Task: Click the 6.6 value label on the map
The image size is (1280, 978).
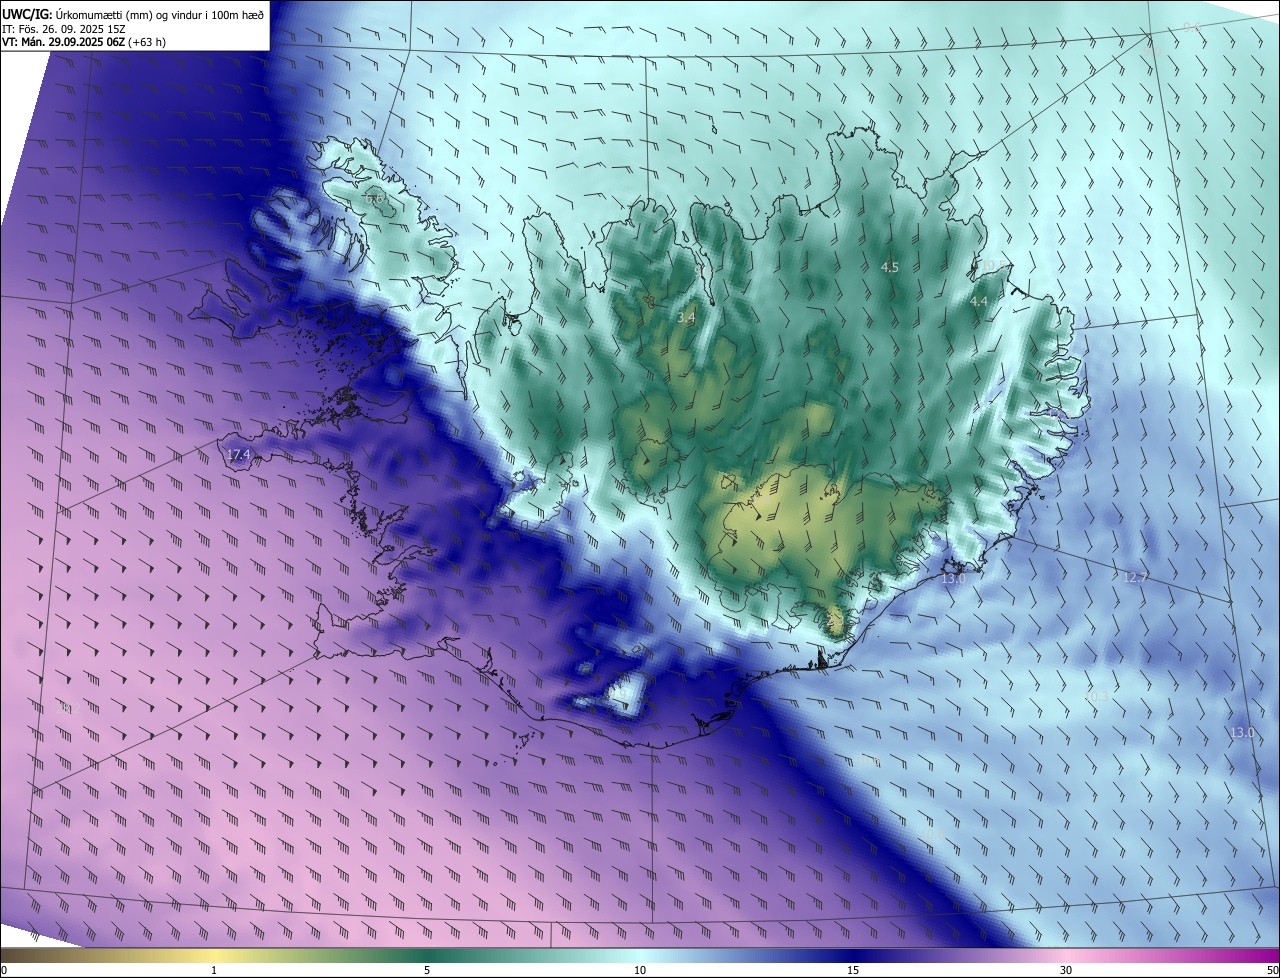Action: coord(375,199)
